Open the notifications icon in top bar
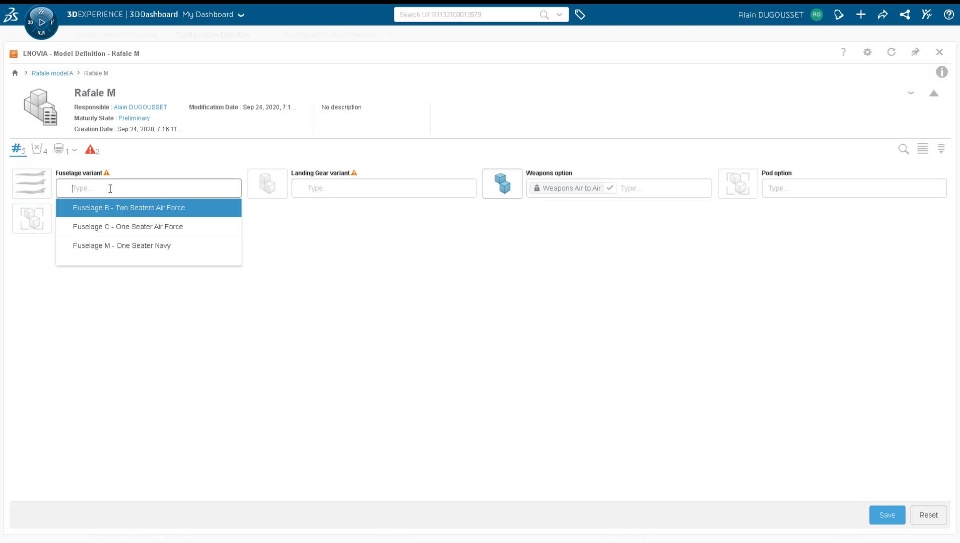The width and height of the screenshot is (960, 543). click(839, 15)
